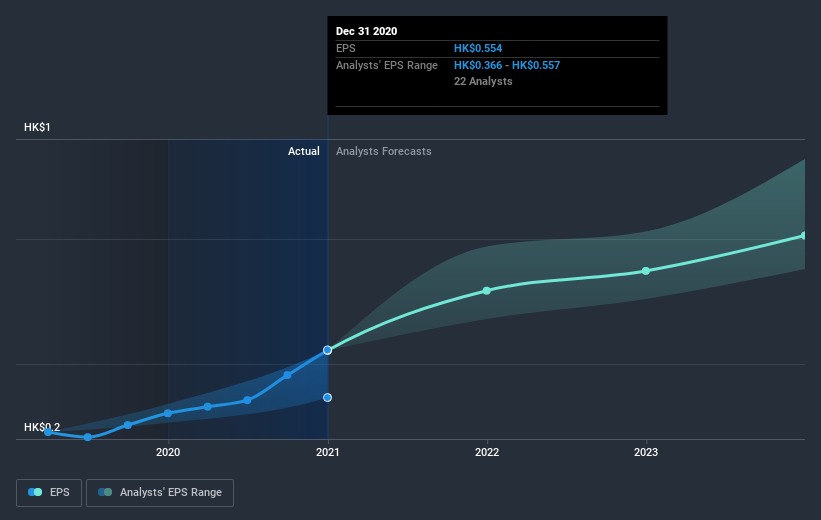Click the lowest EPS data point in mid-2019
This screenshot has height=520, width=821.
(x=87, y=437)
